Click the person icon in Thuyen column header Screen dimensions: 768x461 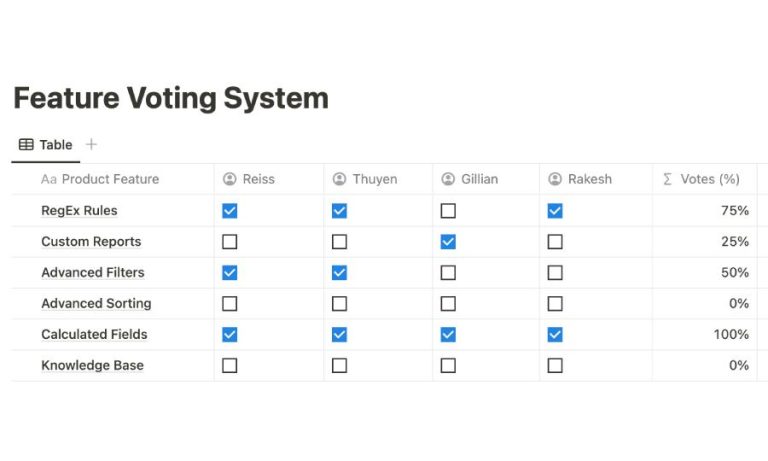339,179
